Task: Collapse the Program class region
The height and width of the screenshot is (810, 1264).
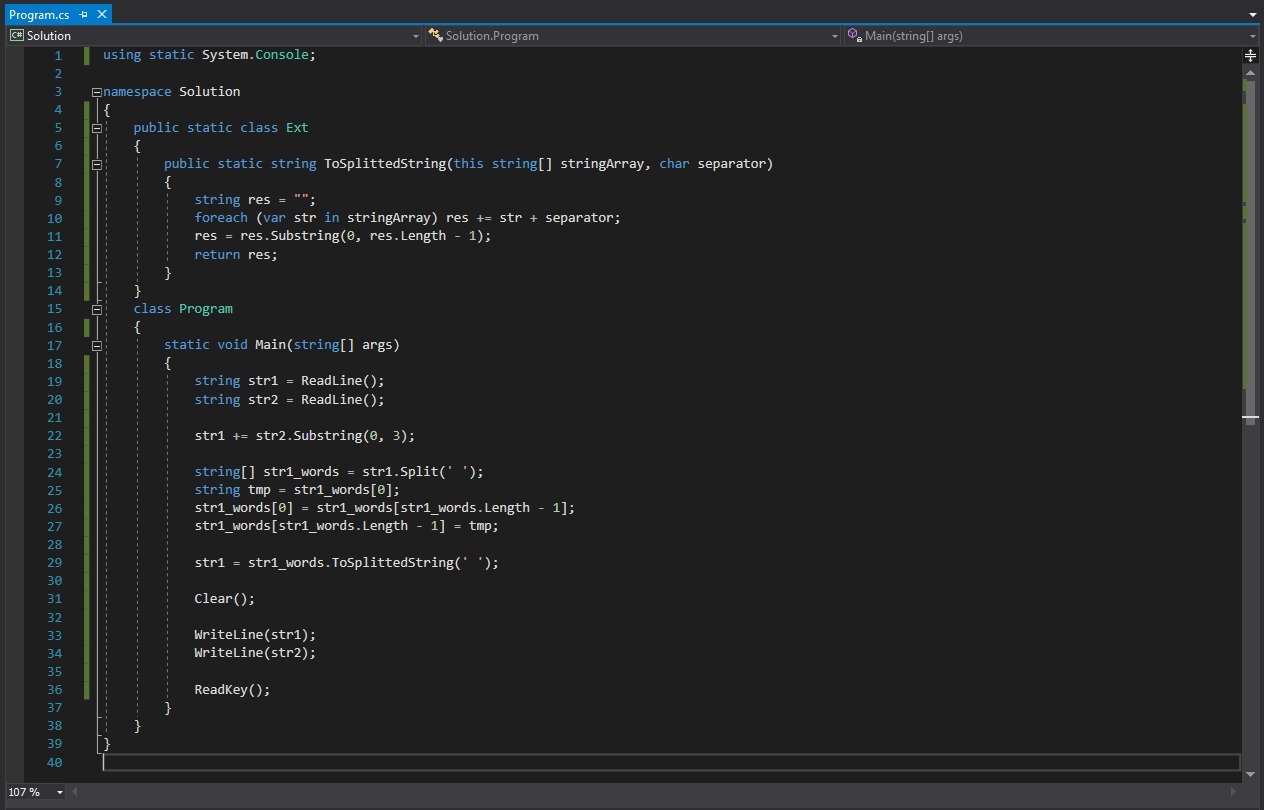Action: click(x=97, y=309)
